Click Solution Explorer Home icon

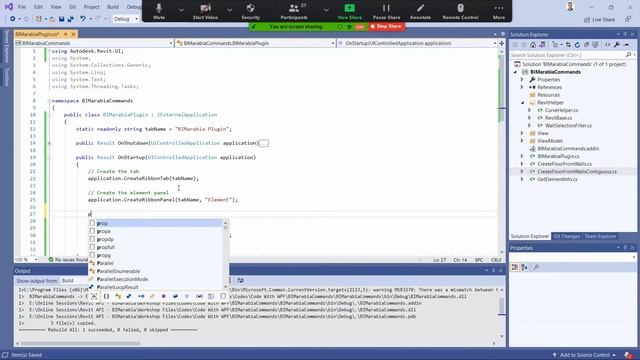coord(533,45)
